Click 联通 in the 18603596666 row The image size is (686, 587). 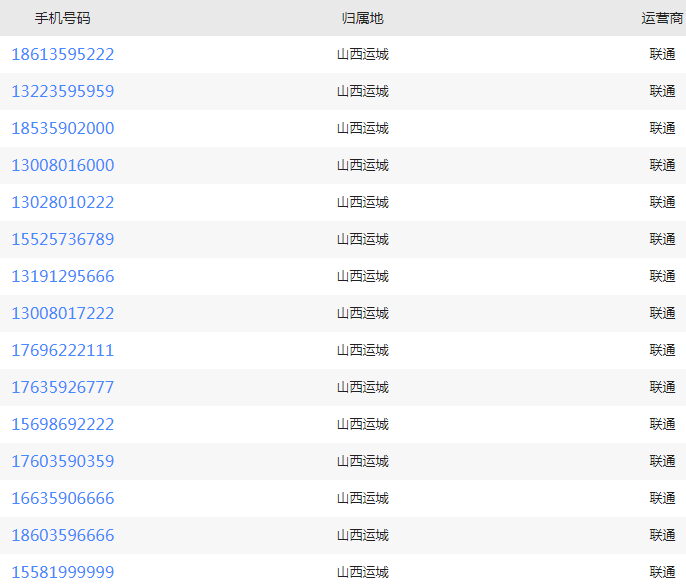click(662, 535)
